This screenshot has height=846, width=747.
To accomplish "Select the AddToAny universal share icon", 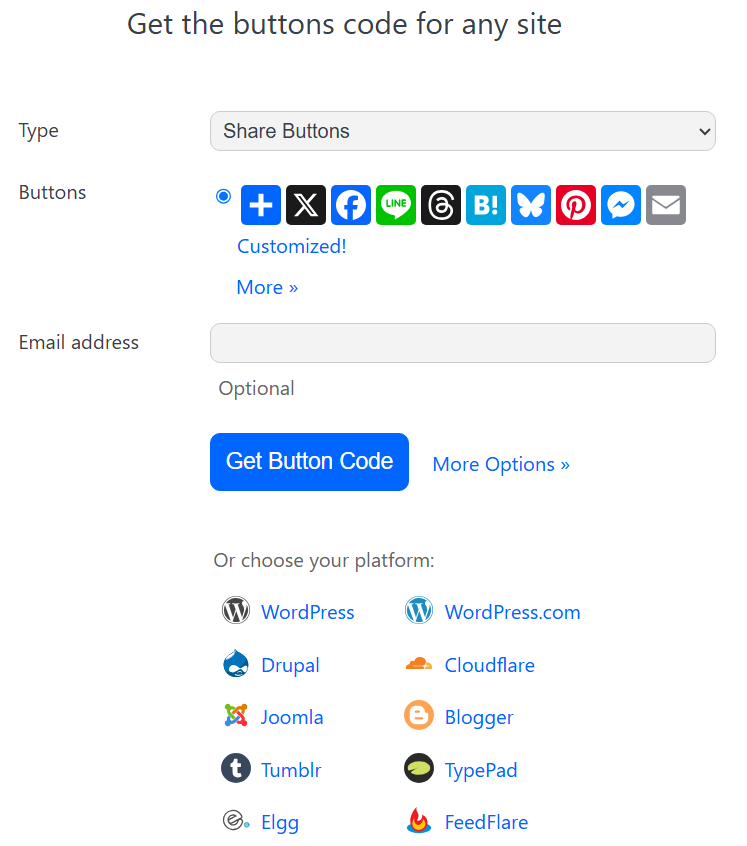I will 260,205.
